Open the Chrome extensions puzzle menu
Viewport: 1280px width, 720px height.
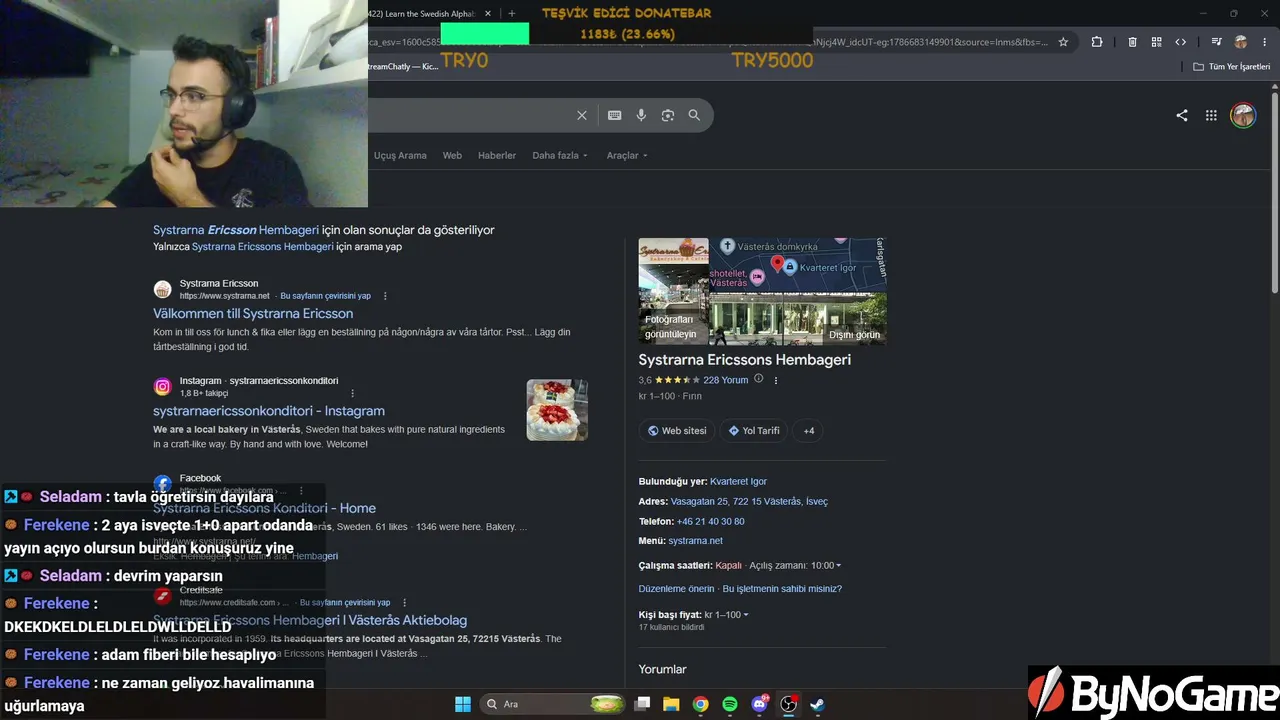click(1097, 42)
